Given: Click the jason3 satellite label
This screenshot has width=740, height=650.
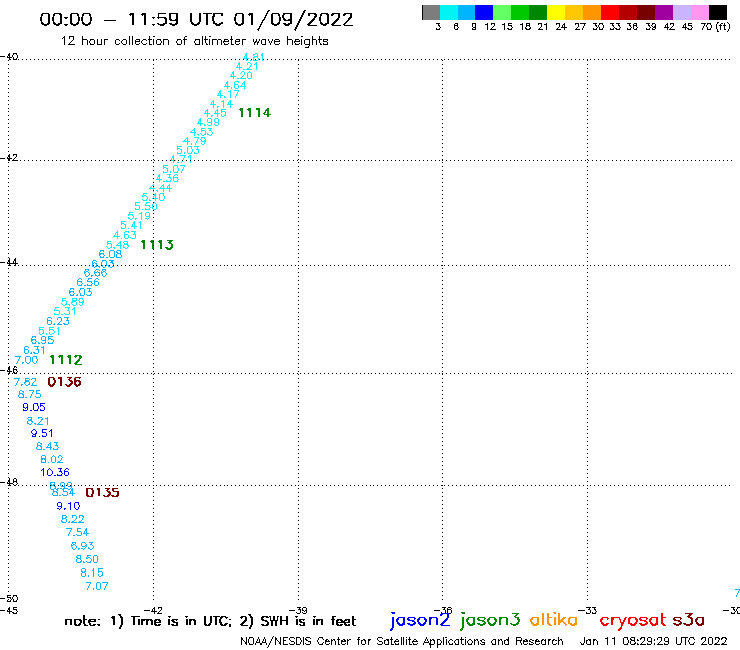Looking at the screenshot, I should 490,620.
